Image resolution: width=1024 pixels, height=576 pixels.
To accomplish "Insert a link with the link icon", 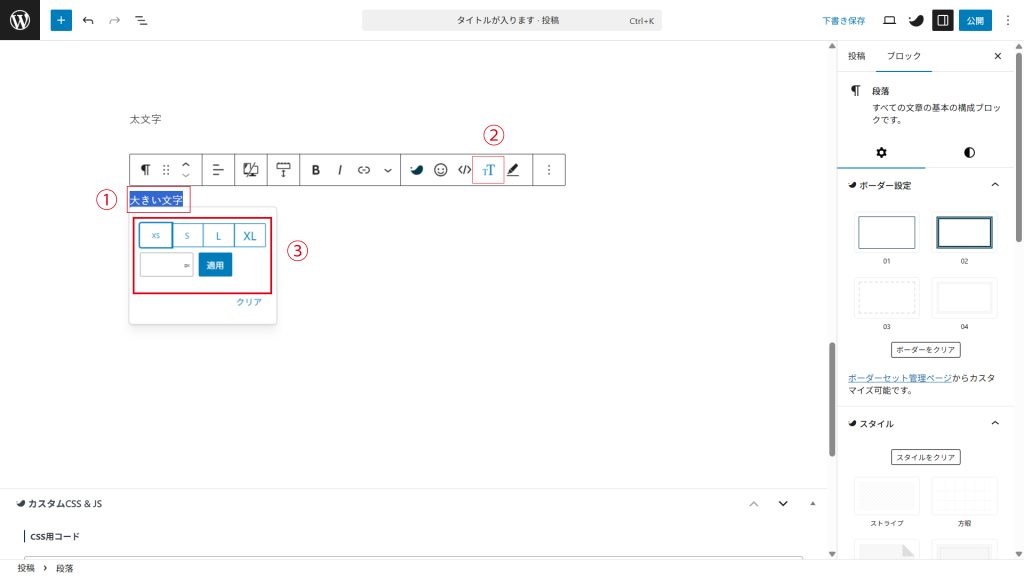I will coord(364,170).
